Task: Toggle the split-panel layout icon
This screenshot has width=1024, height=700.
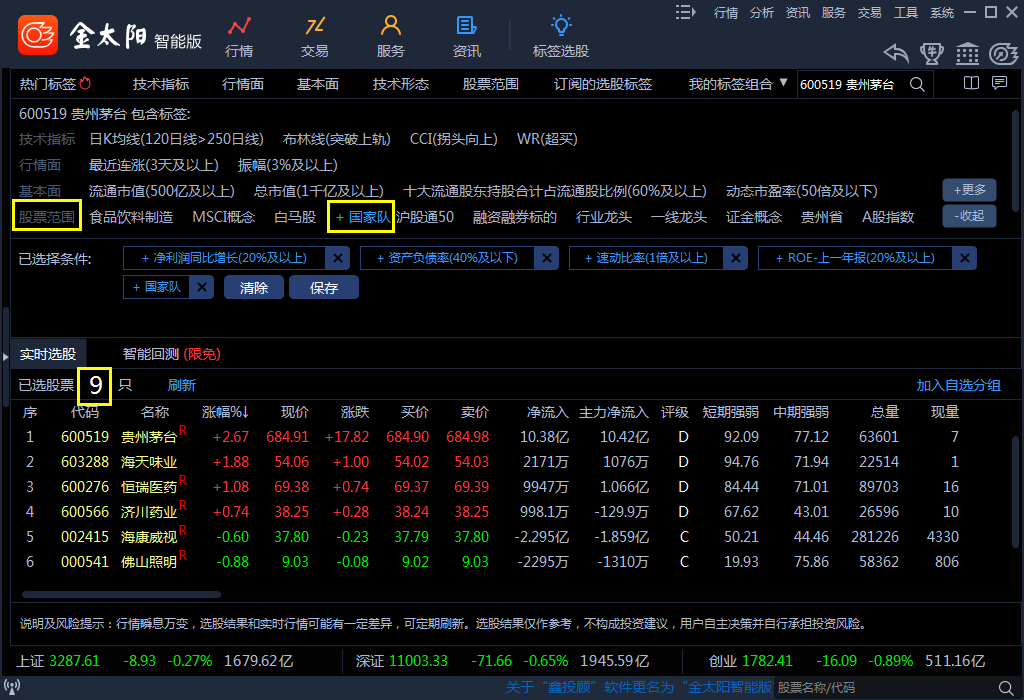Action: click(x=971, y=83)
